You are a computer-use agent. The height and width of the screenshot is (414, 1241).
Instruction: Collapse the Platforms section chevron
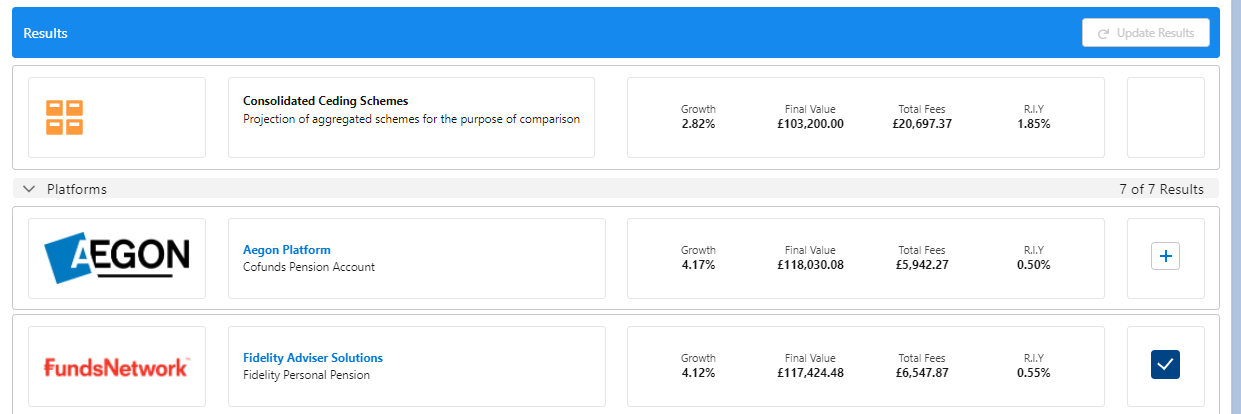[28, 189]
